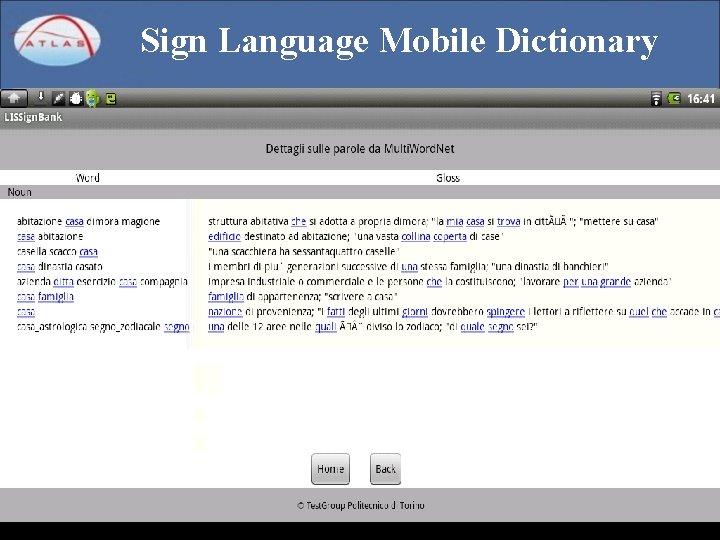Click the 'Gloss' column header
The image size is (720, 540).
point(448,178)
